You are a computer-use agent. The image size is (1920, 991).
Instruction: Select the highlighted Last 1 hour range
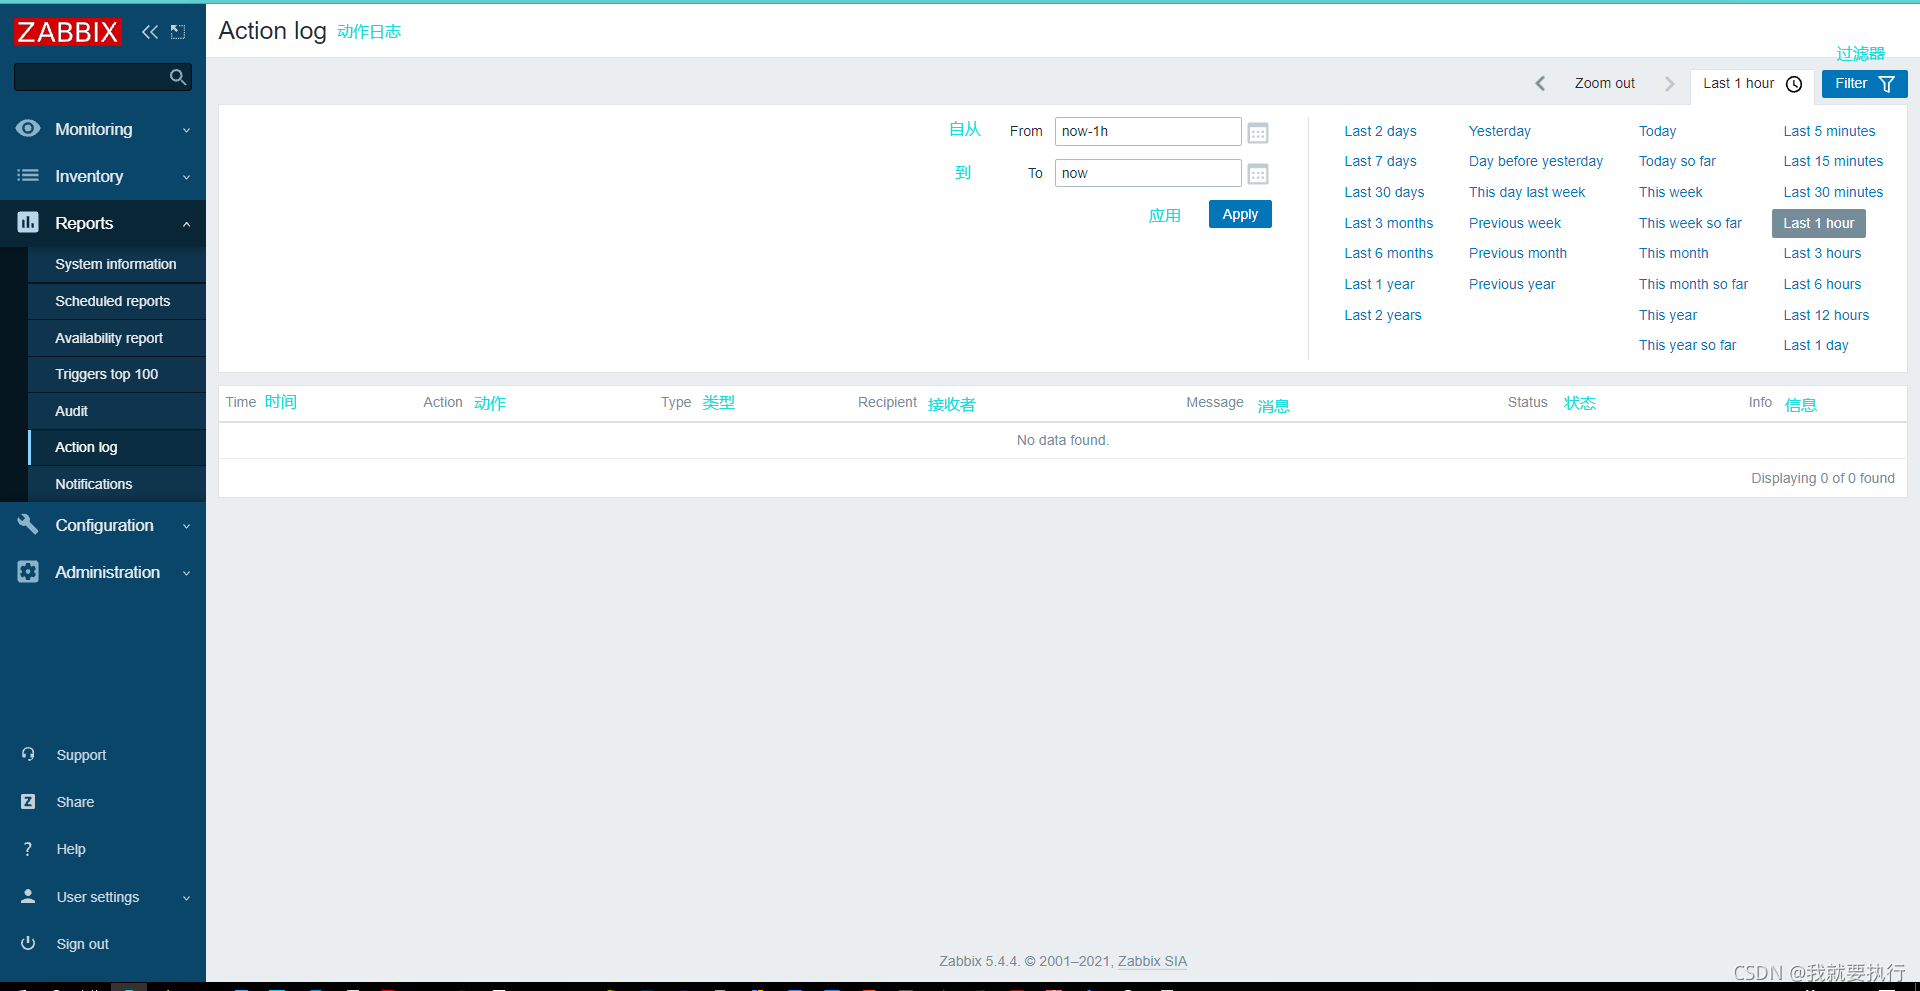tap(1818, 223)
